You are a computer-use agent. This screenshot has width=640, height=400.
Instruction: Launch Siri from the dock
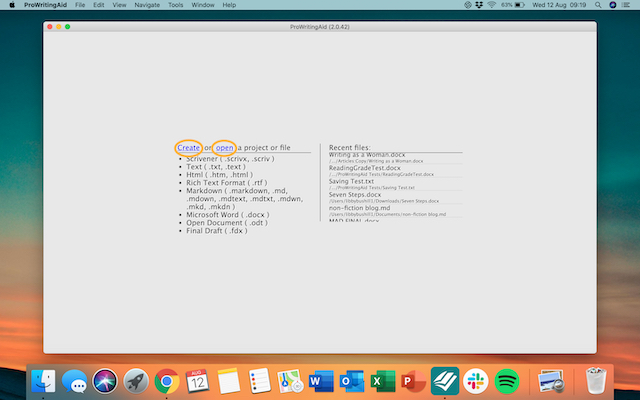pos(105,381)
